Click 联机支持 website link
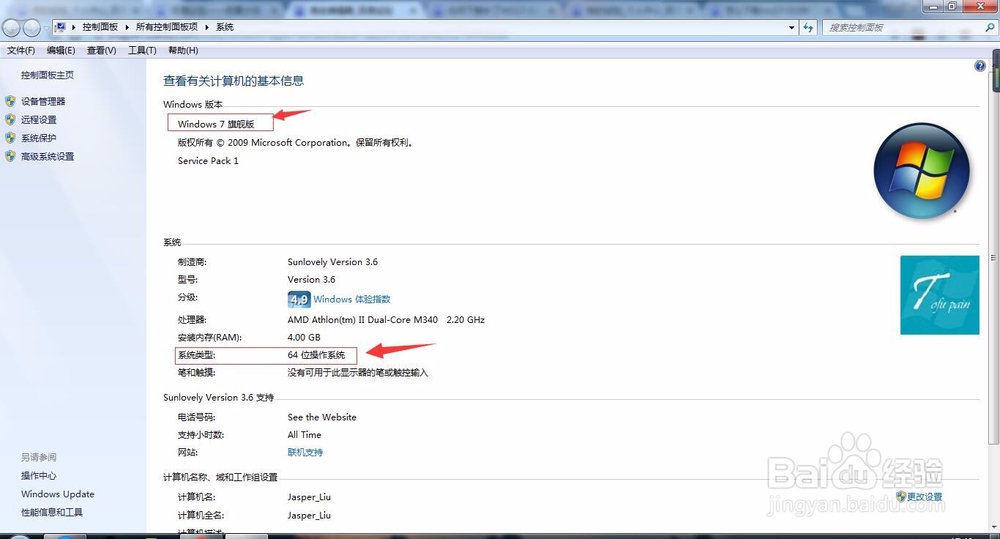 click(x=305, y=452)
